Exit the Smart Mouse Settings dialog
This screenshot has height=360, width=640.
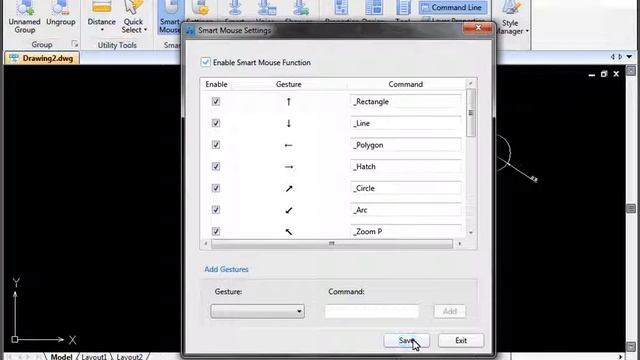[x=461, y=340]
